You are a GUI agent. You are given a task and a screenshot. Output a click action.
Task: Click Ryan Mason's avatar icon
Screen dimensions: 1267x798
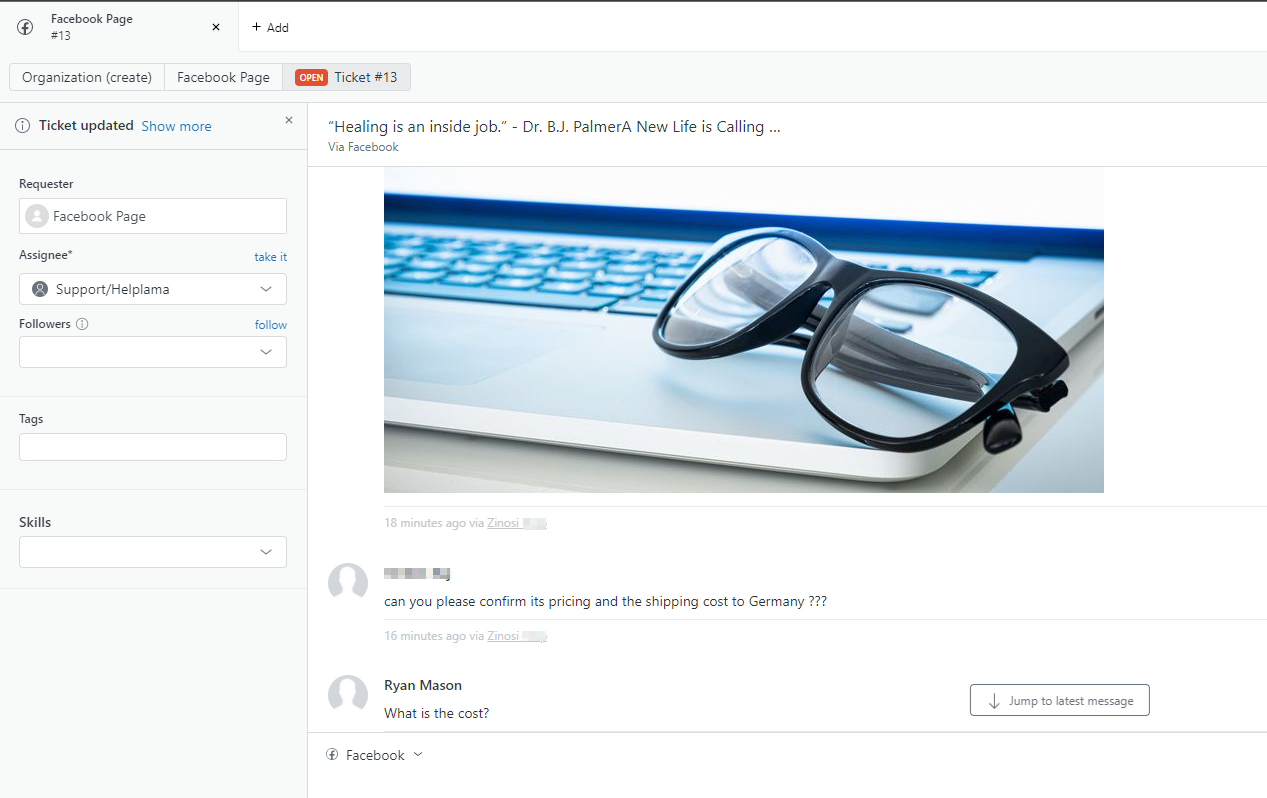click(348, 694)
